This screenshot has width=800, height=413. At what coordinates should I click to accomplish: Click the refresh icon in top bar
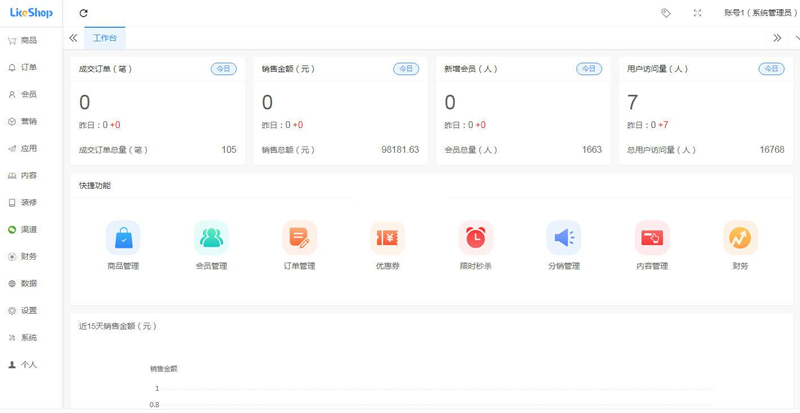coord(83,13)
